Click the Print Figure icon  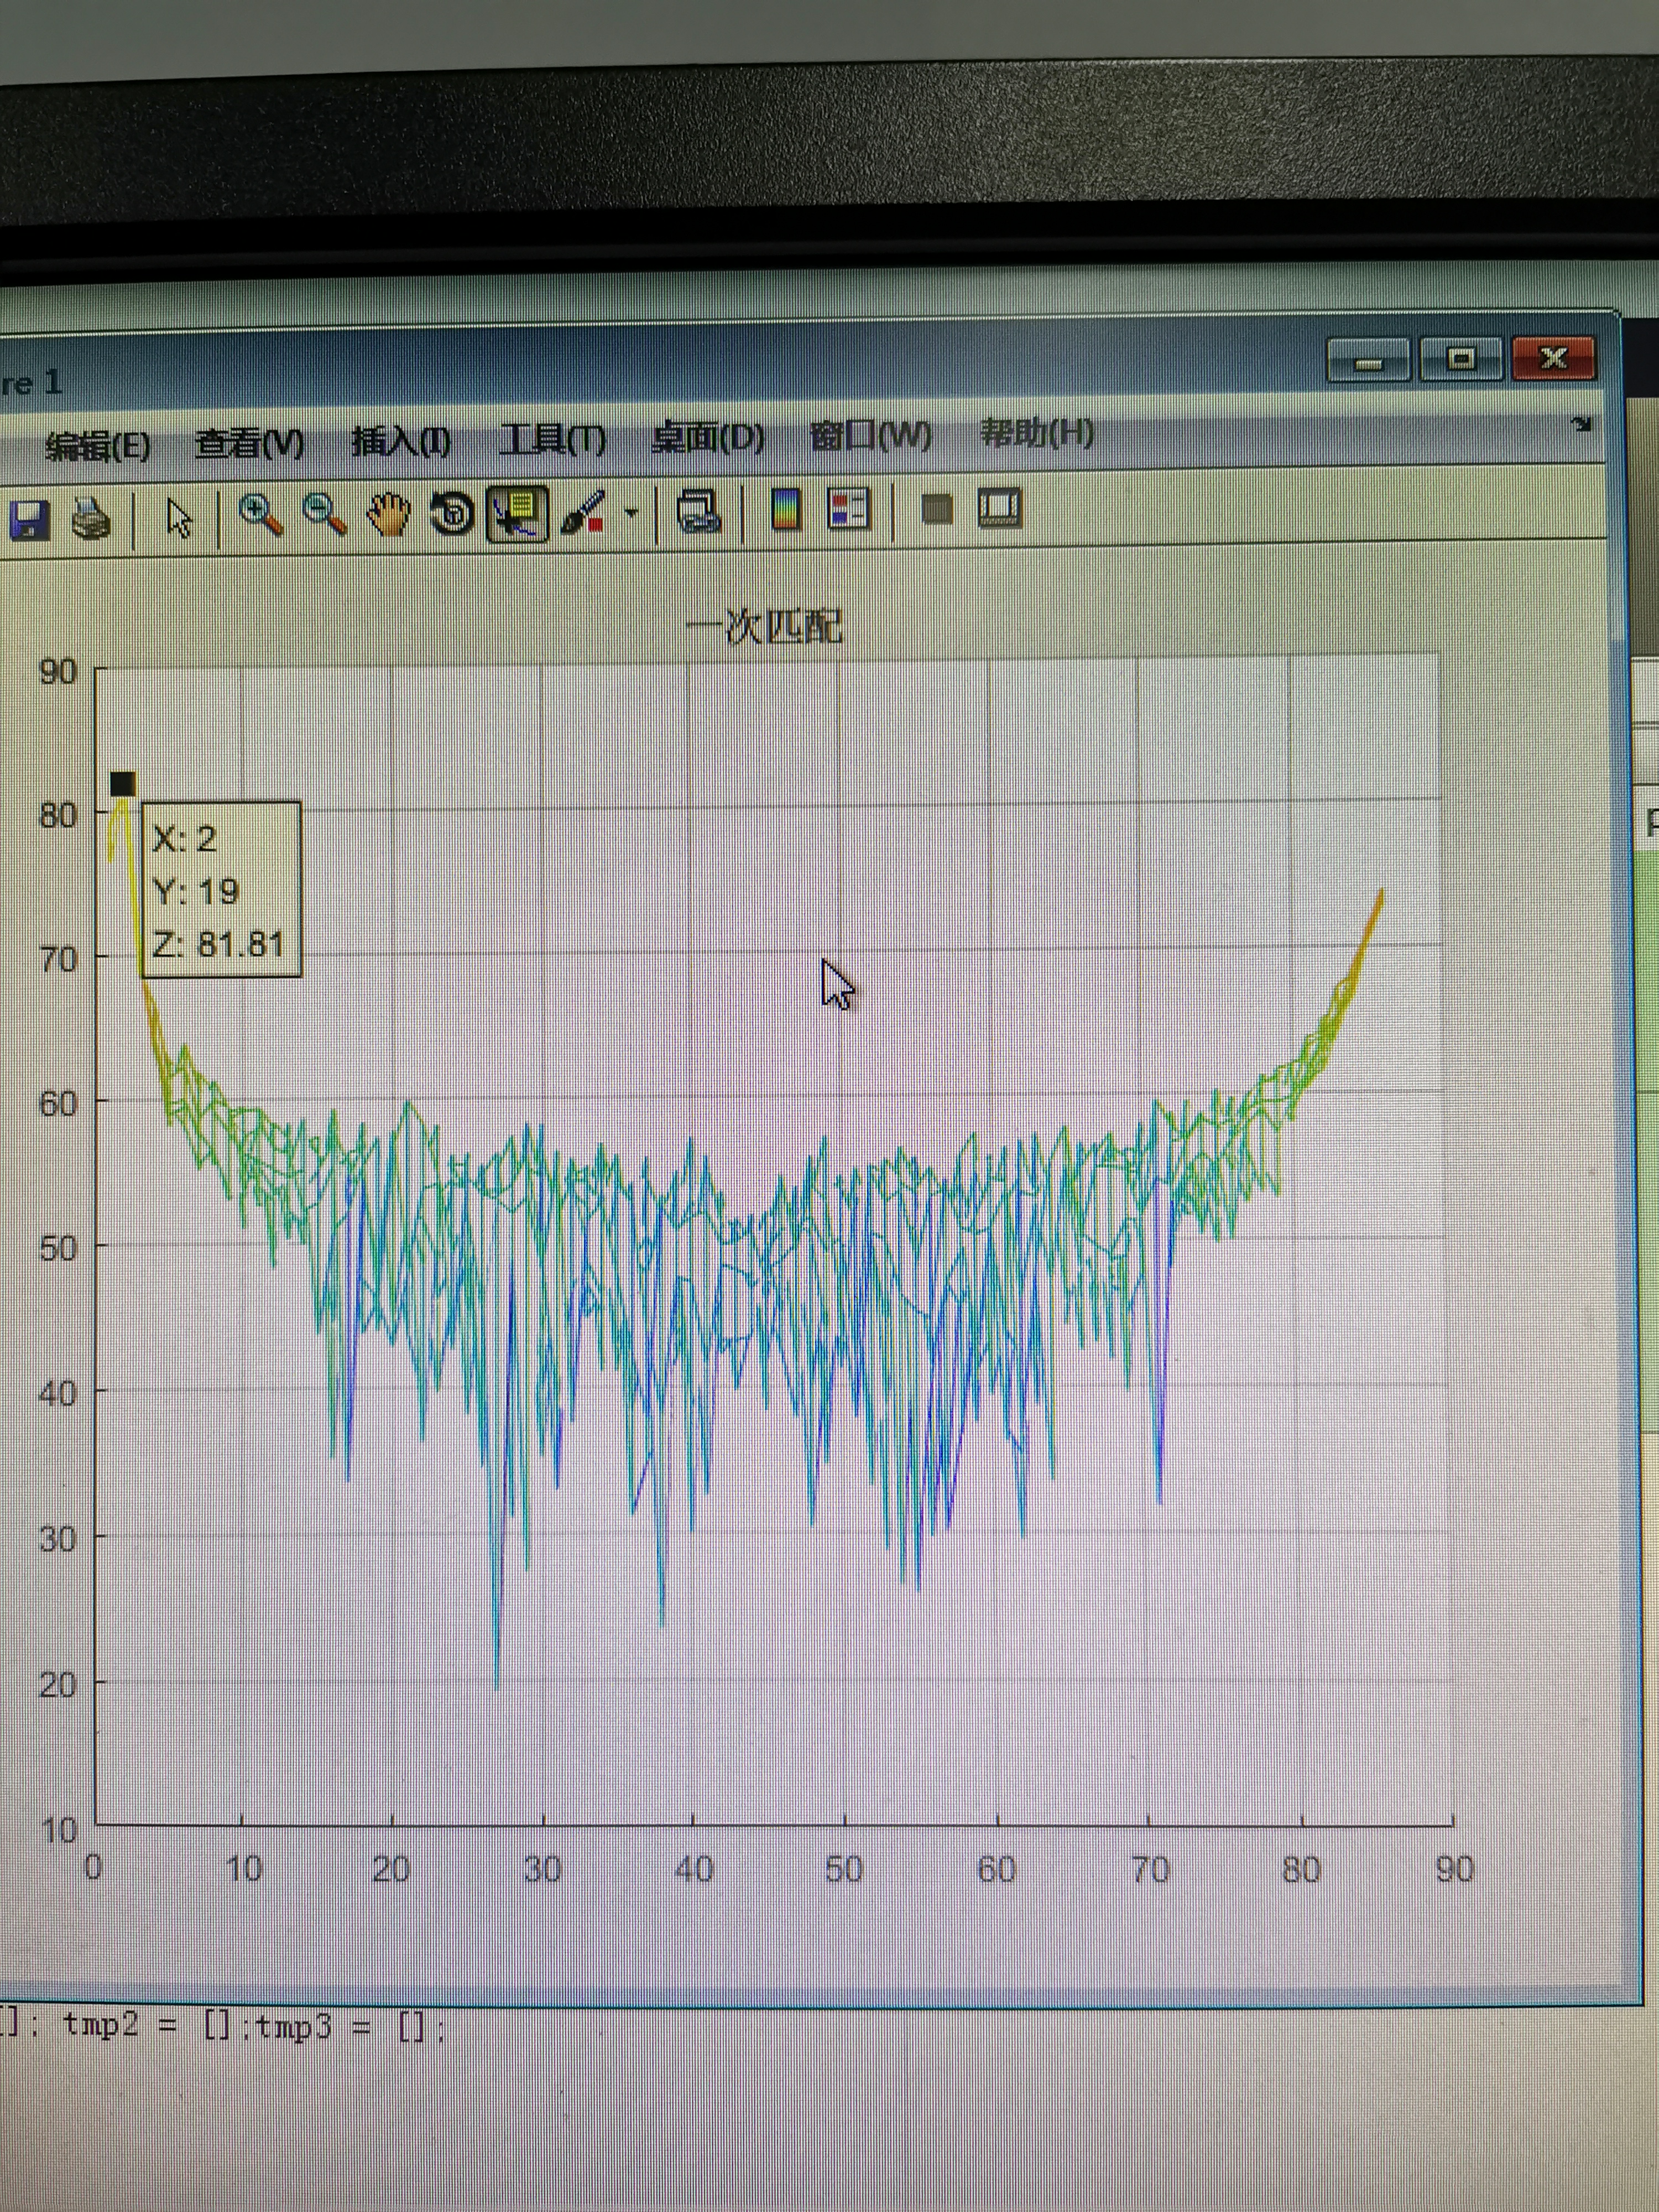coord(92,519)
